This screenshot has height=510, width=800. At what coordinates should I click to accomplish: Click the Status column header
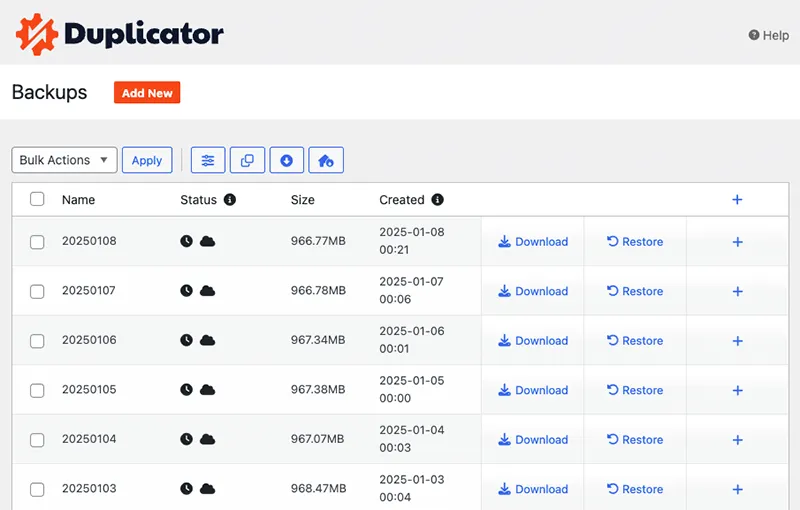click(x=198, y=200)
